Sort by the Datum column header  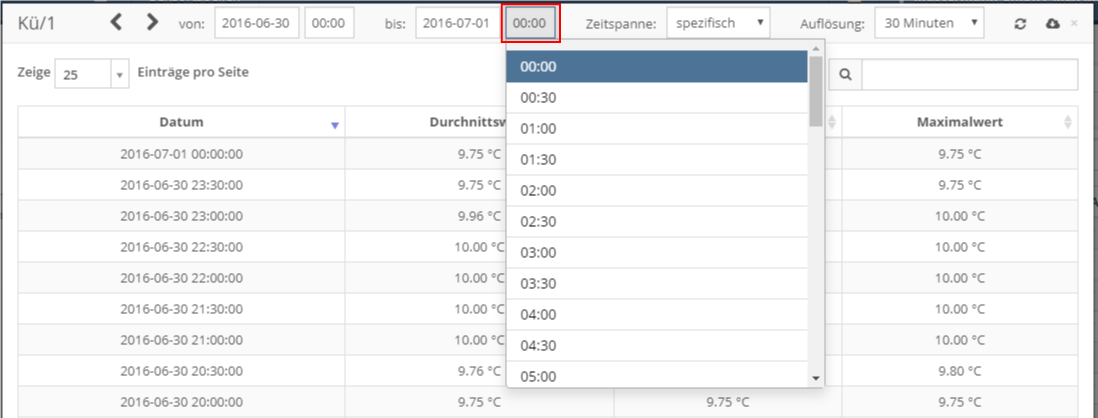click(x=181, y=122)
